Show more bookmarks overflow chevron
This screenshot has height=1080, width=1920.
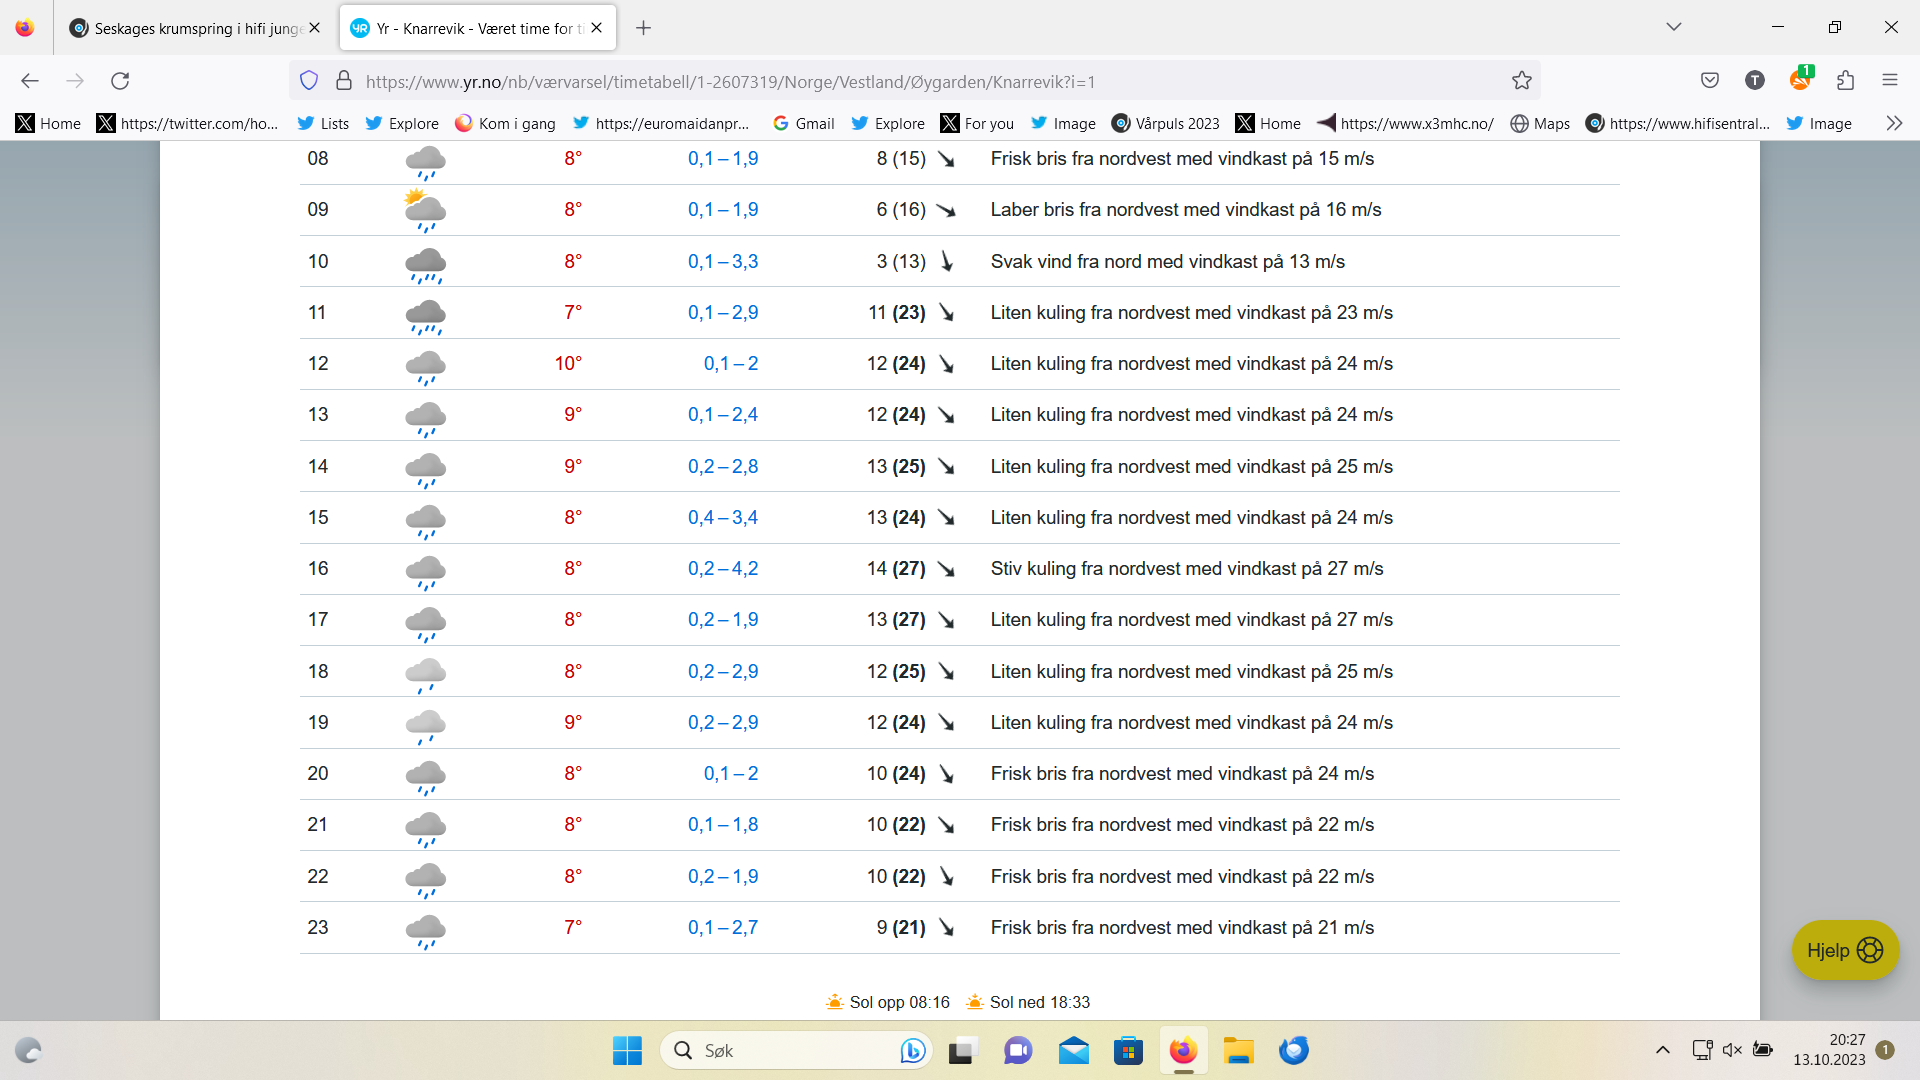tap(1894, 123)
